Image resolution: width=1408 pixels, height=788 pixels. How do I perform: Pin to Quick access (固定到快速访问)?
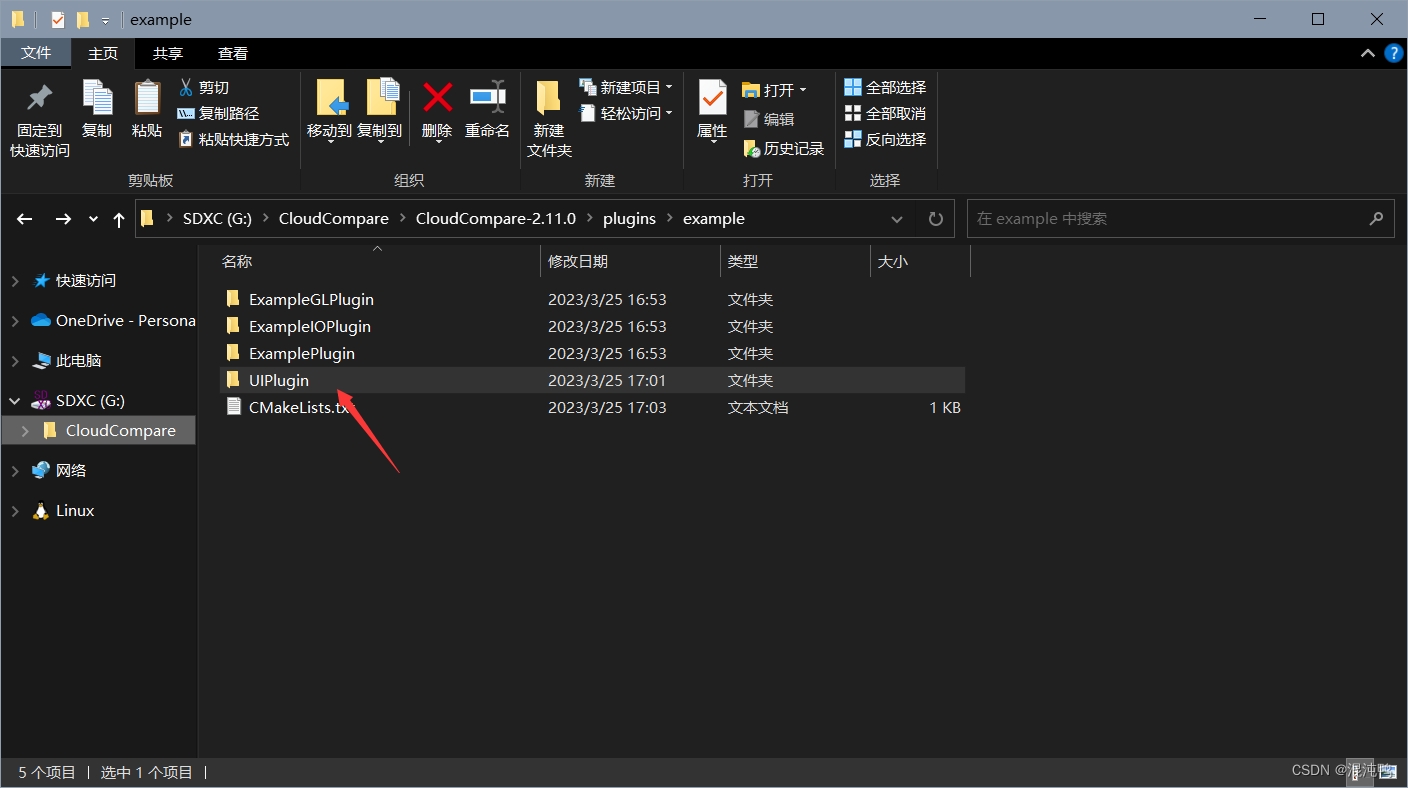click(40, 119)
